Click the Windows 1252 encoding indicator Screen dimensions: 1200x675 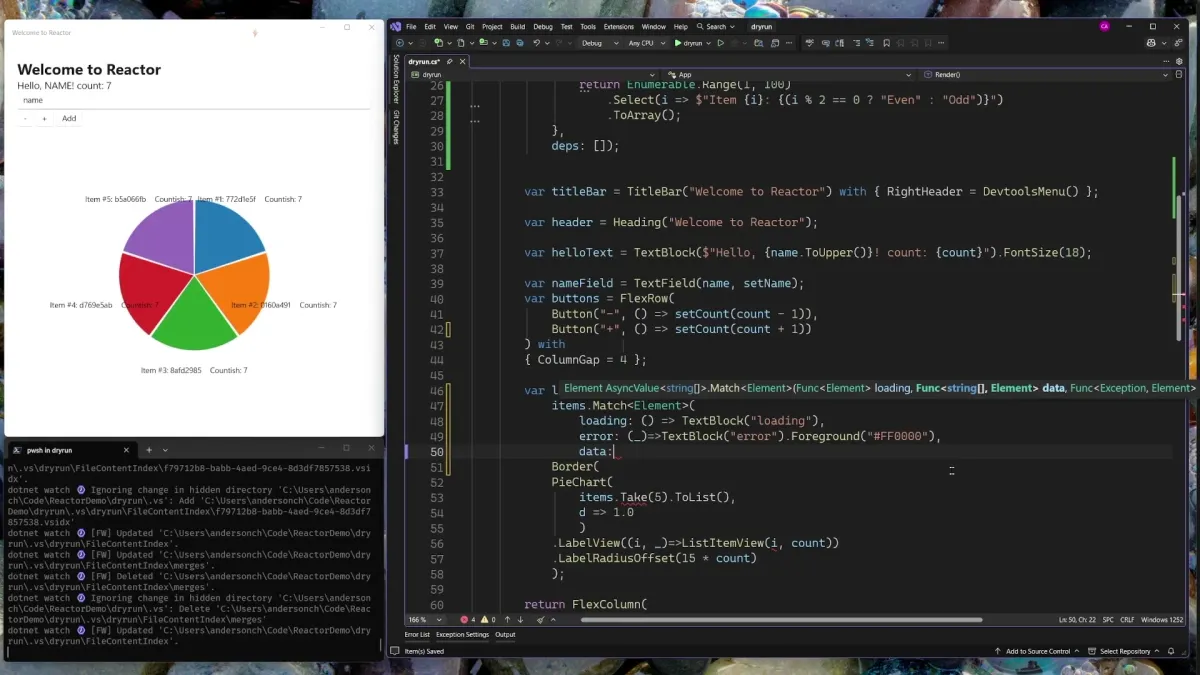pyautogui.click(x=1161, y=620)
